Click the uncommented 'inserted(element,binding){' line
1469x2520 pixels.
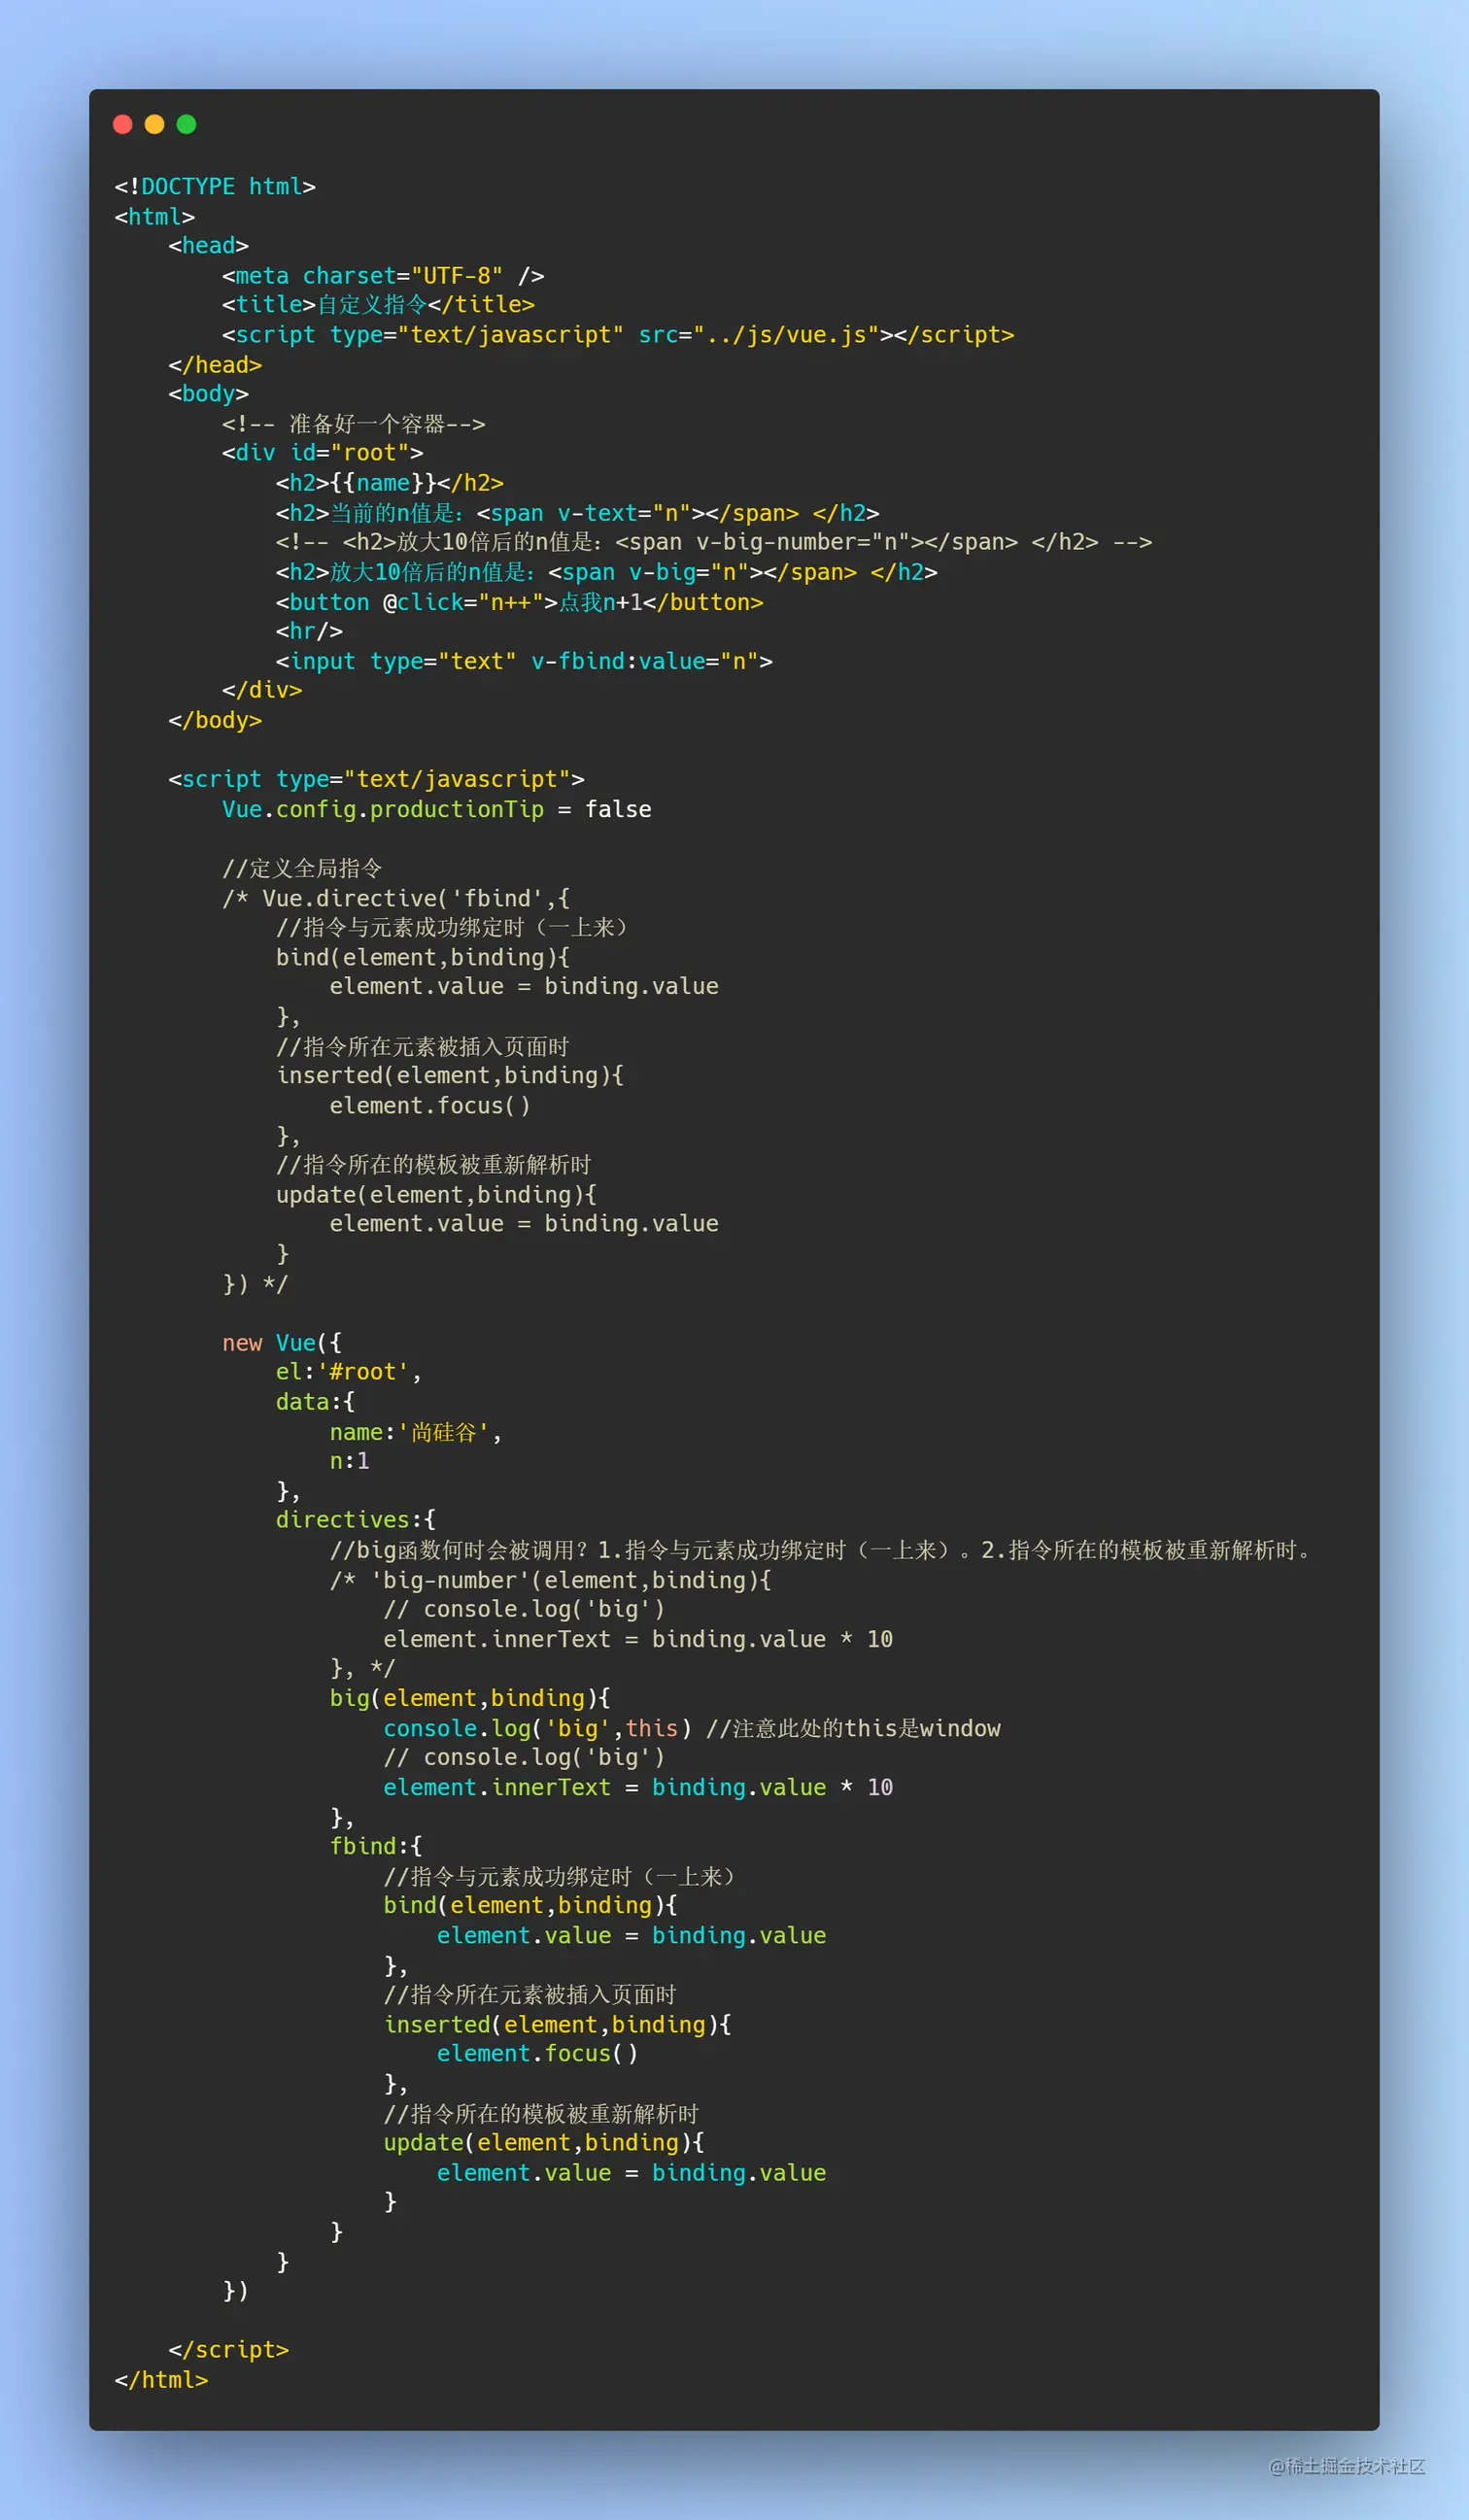(557, 2024)
